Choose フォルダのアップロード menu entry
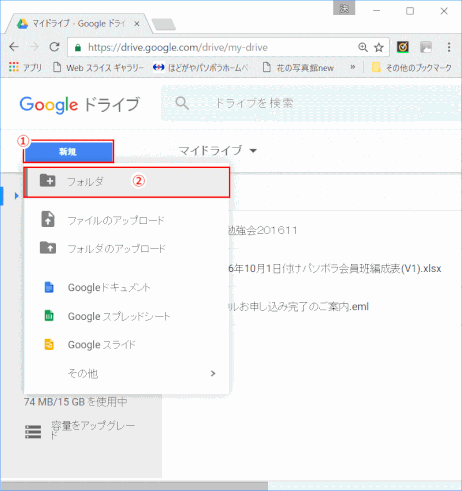462x491 pixels. click(116, 248)
